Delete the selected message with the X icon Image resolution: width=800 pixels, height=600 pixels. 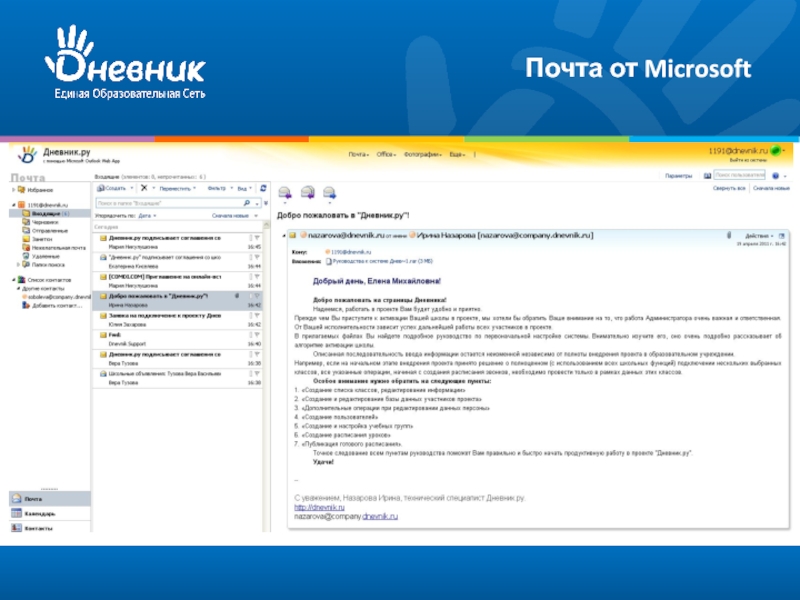144,188
